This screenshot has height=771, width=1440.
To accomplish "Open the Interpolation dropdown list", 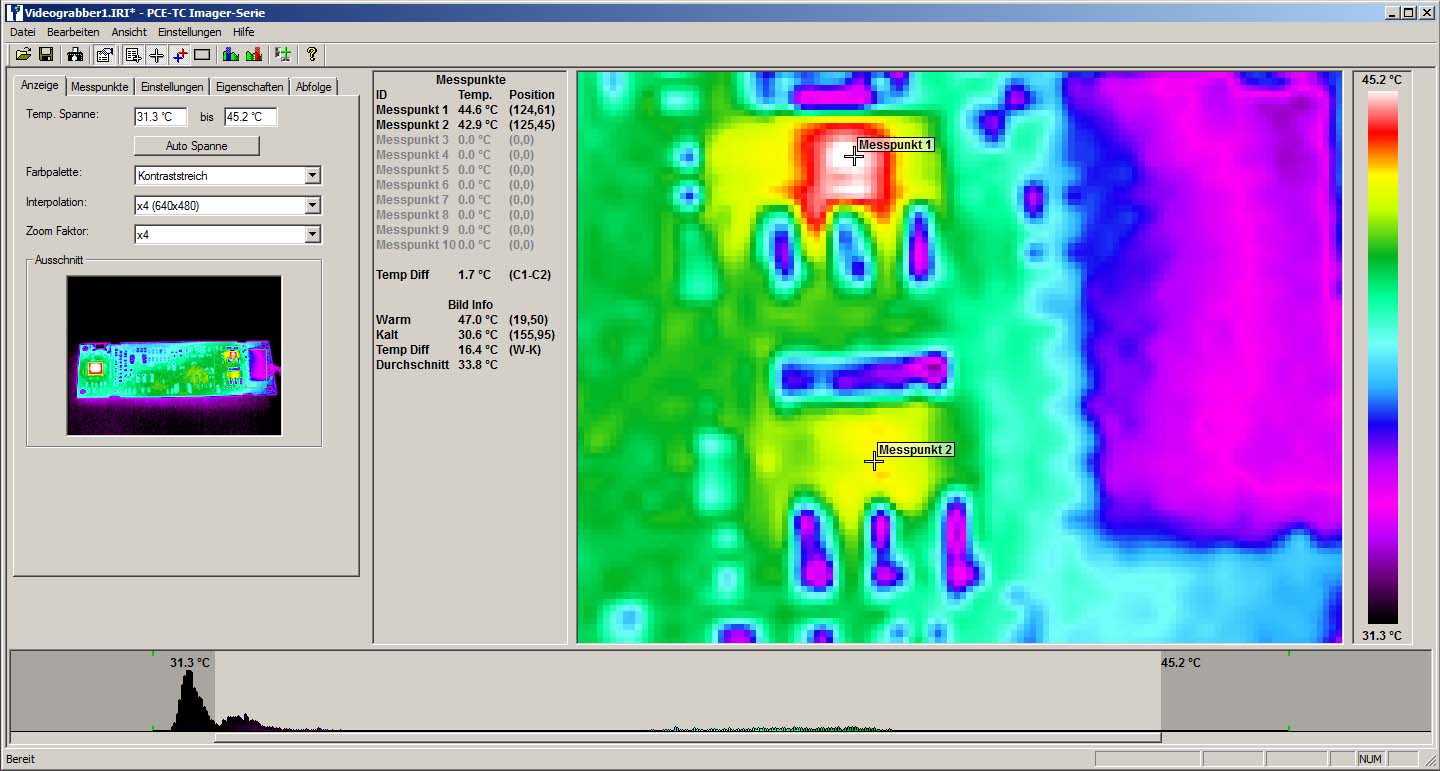I will point(312,206).
